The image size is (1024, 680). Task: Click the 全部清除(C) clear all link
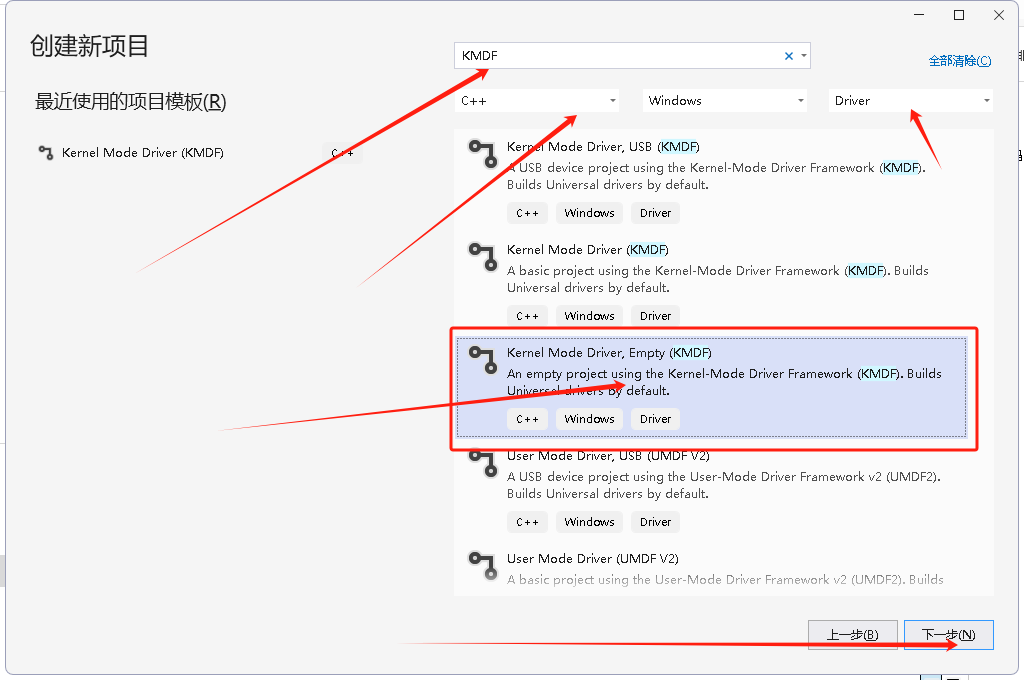click(960, 61)
